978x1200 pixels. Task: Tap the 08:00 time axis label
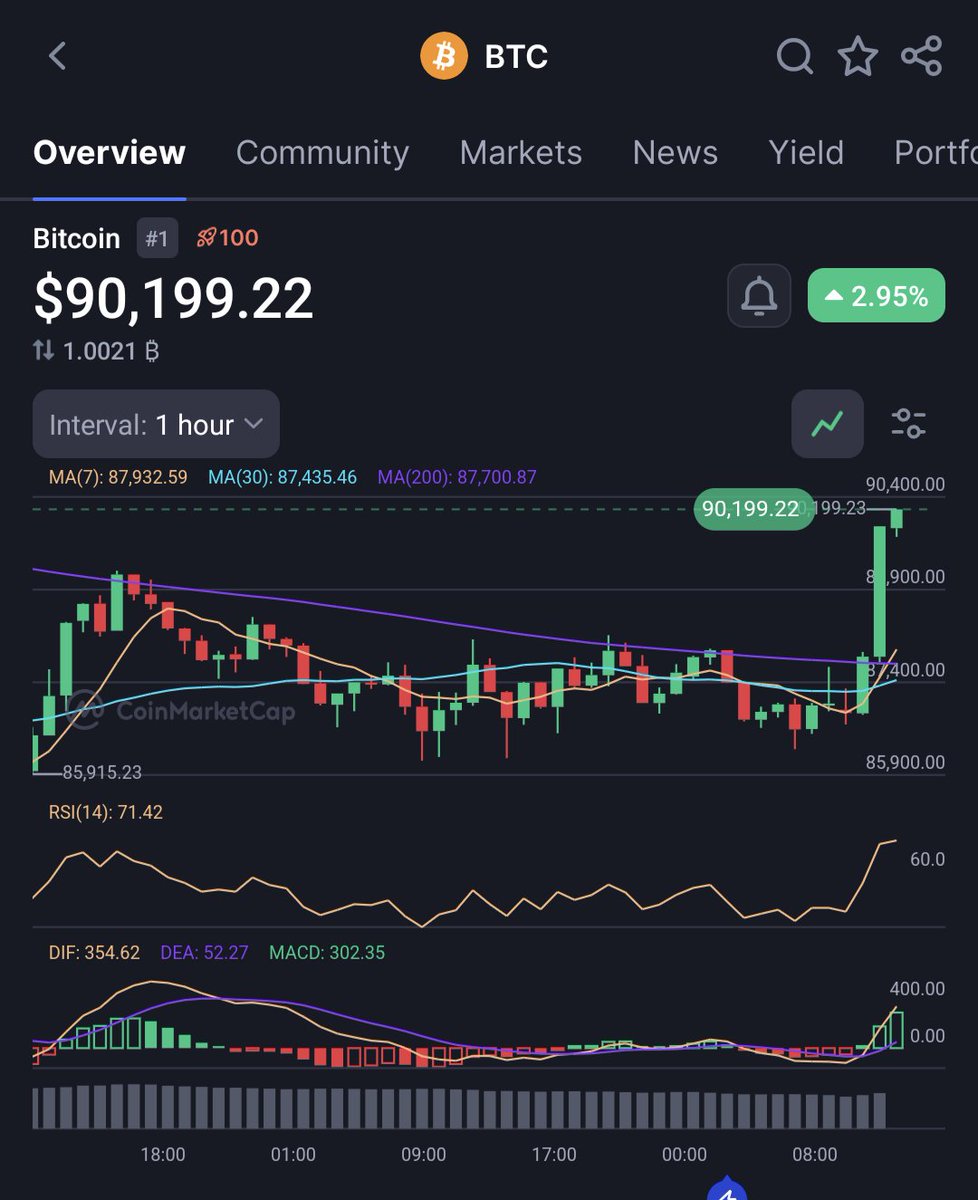pos(815,1154)
